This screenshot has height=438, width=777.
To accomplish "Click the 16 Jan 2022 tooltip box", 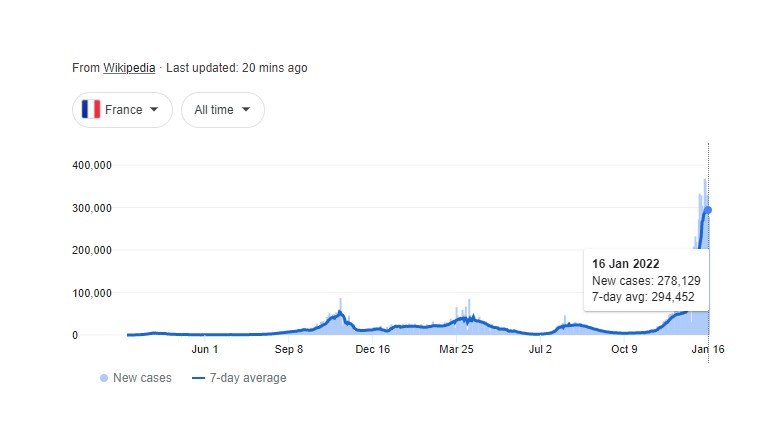I will coord(647,280).
